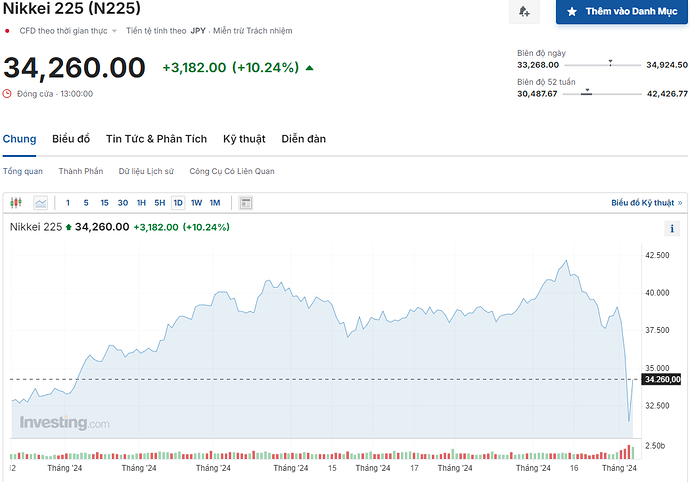Click the 34,260.00 price label on chart axis

coord(661,379)
